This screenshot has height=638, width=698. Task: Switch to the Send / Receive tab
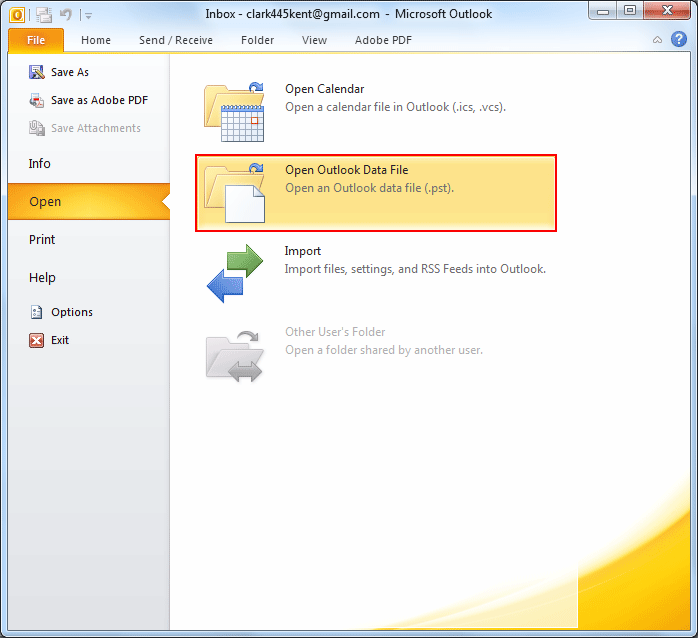tap(176, 40)
